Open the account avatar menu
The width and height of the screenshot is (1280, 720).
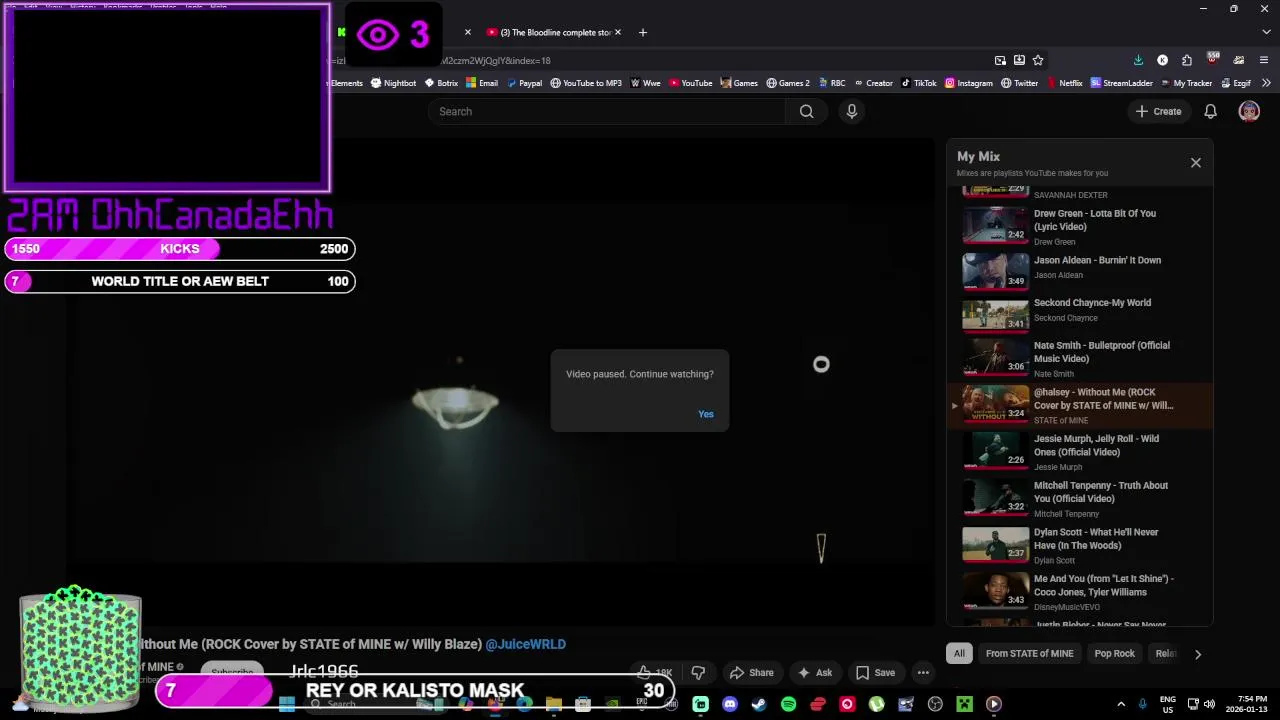[1249, 112]
